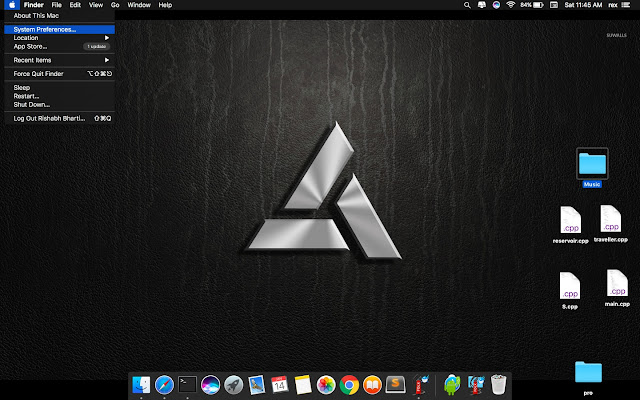The image size is (640, 400).
Task: Open the Trash in Dock
Action: click(498, 384)
